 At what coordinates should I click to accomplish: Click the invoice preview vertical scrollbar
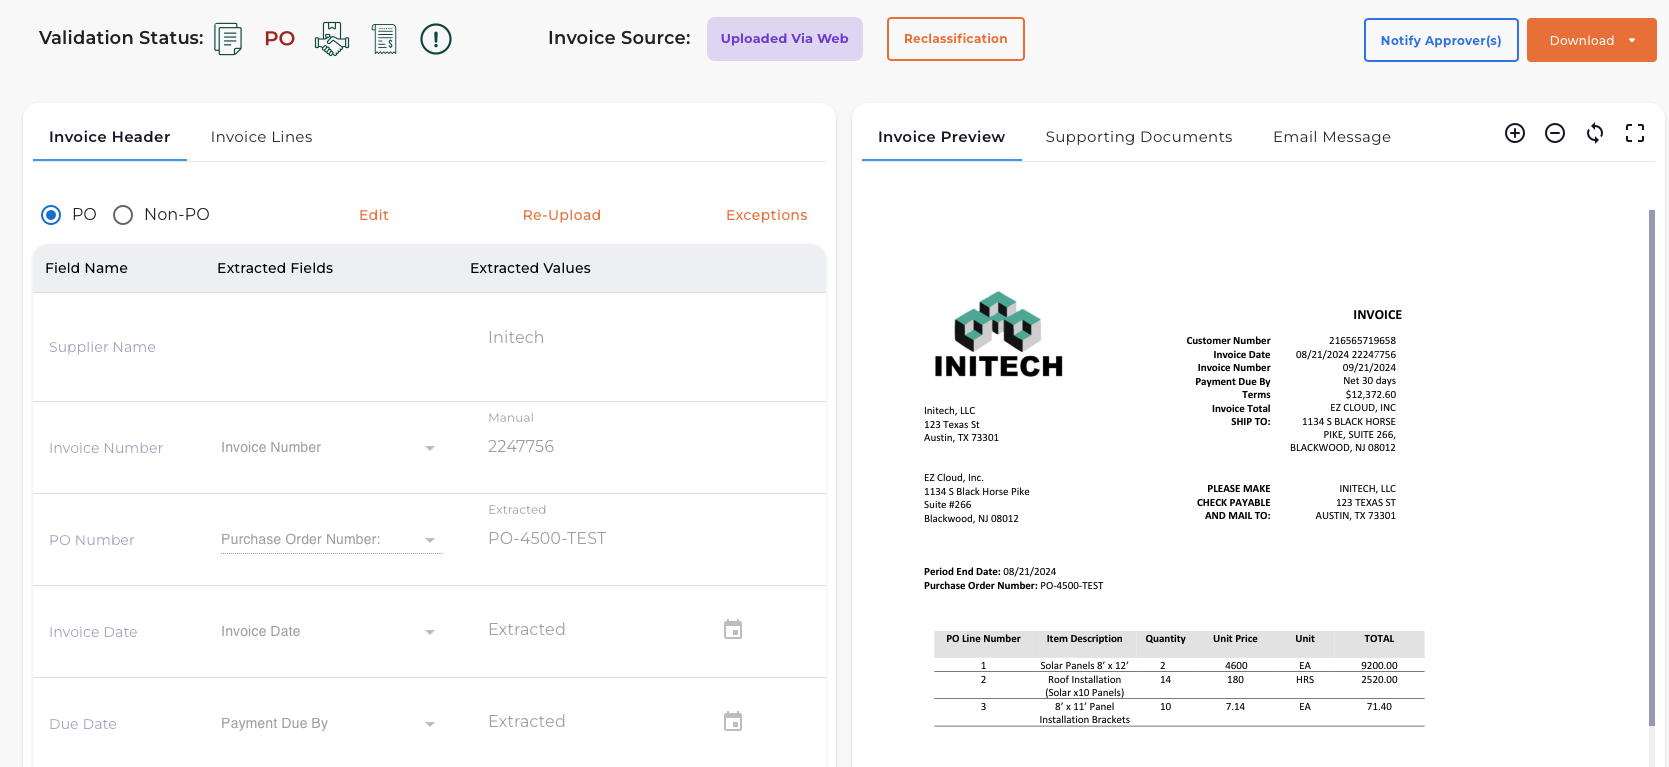tap(1651, 468)
